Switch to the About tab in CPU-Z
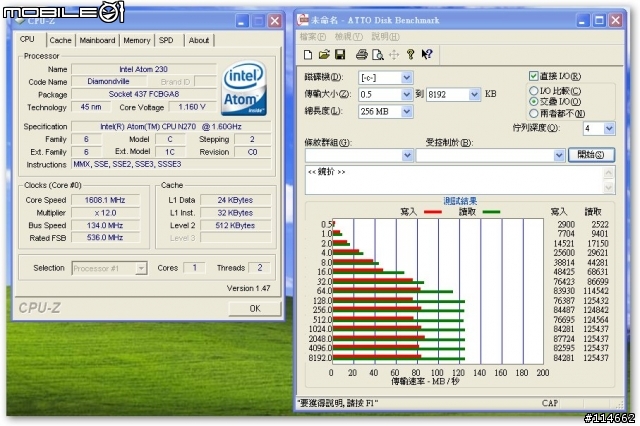Viewport: 640px width, 426px height. tap(199, 40)
